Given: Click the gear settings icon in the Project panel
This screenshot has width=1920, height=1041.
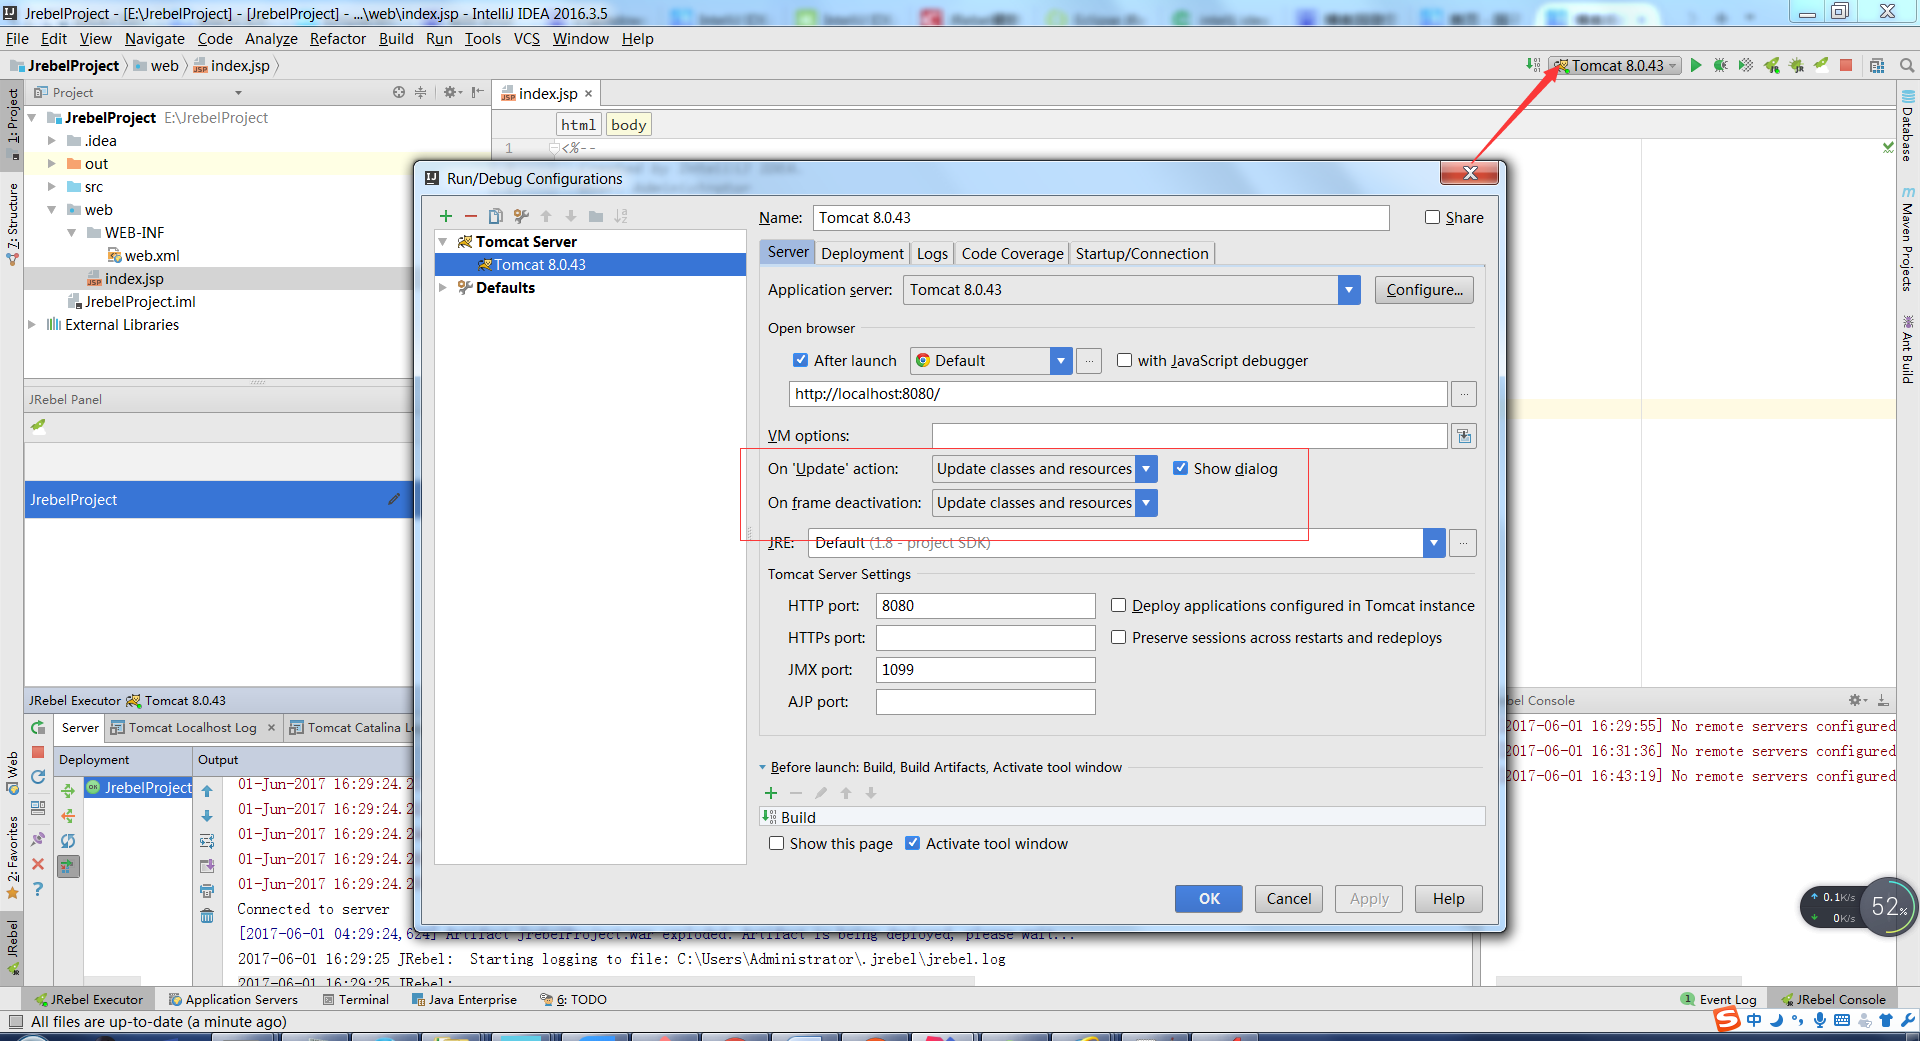Looking at the screenshot, I should (x=452, y=92).
